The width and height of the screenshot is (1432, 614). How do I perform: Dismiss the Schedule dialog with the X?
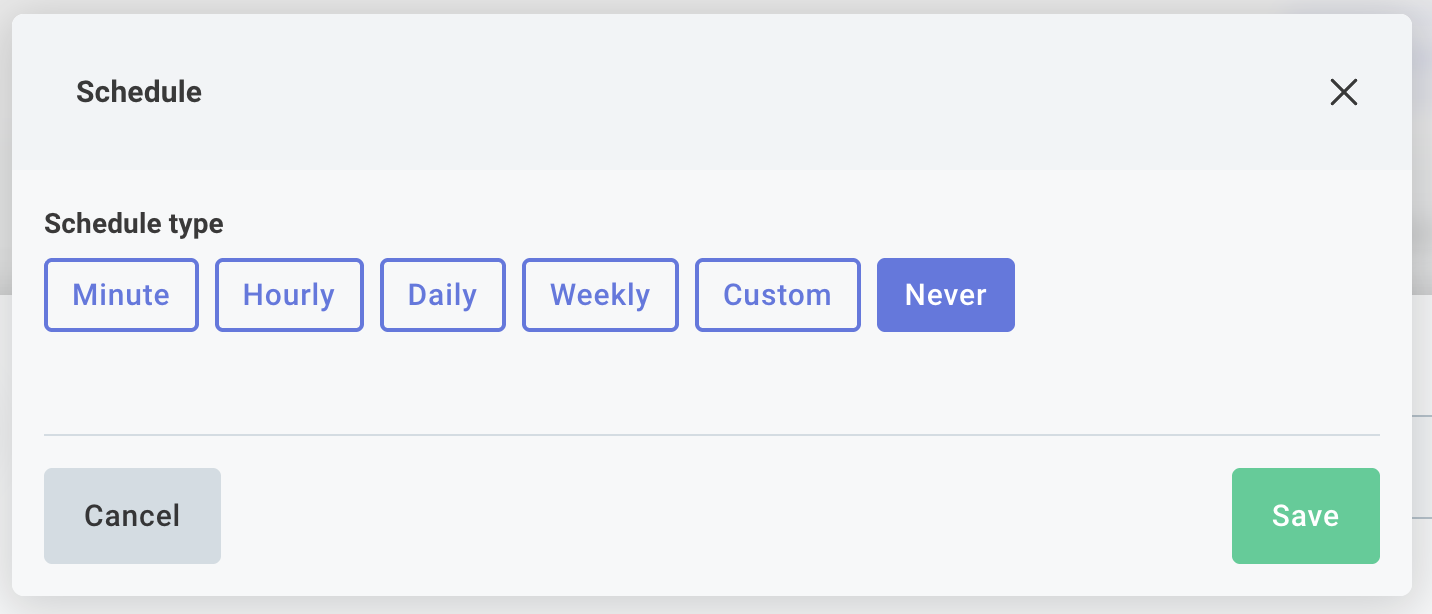(1344, 92)
